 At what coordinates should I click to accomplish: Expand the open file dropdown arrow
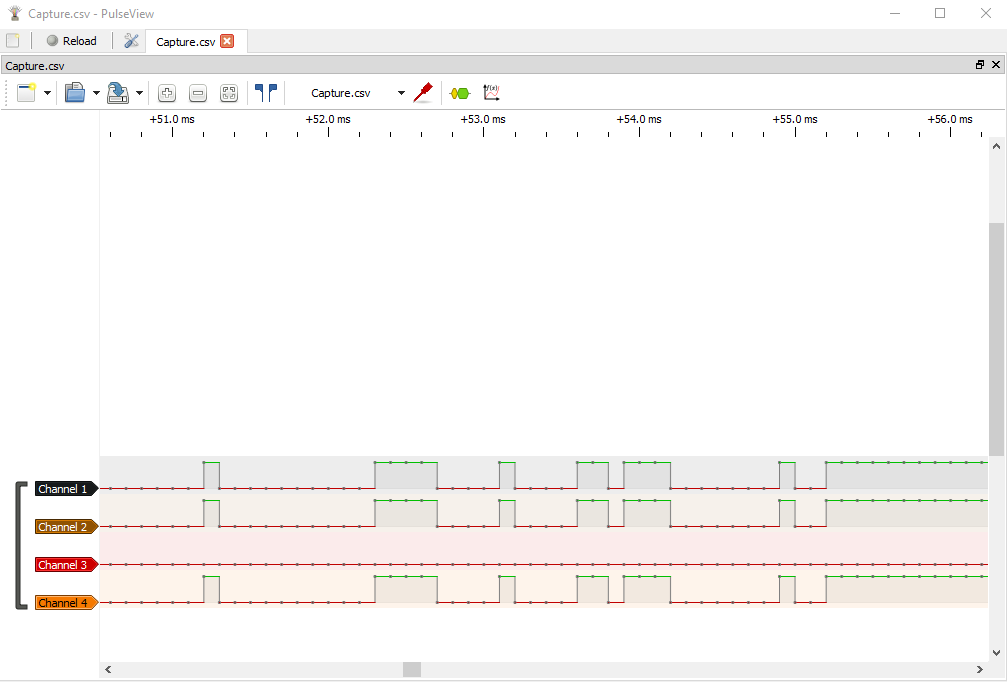point(96,93)
